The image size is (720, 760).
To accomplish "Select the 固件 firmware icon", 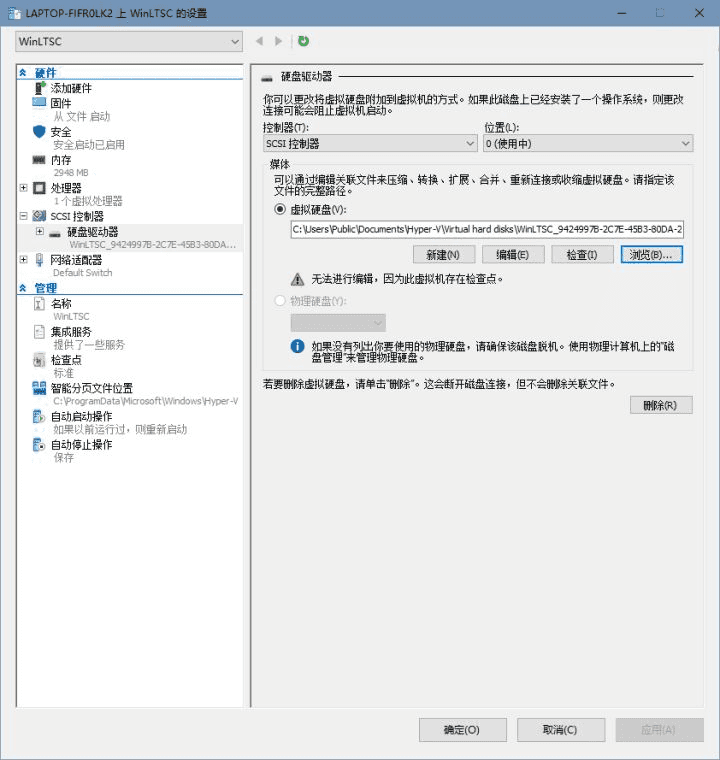I will (x=40, y=103).
